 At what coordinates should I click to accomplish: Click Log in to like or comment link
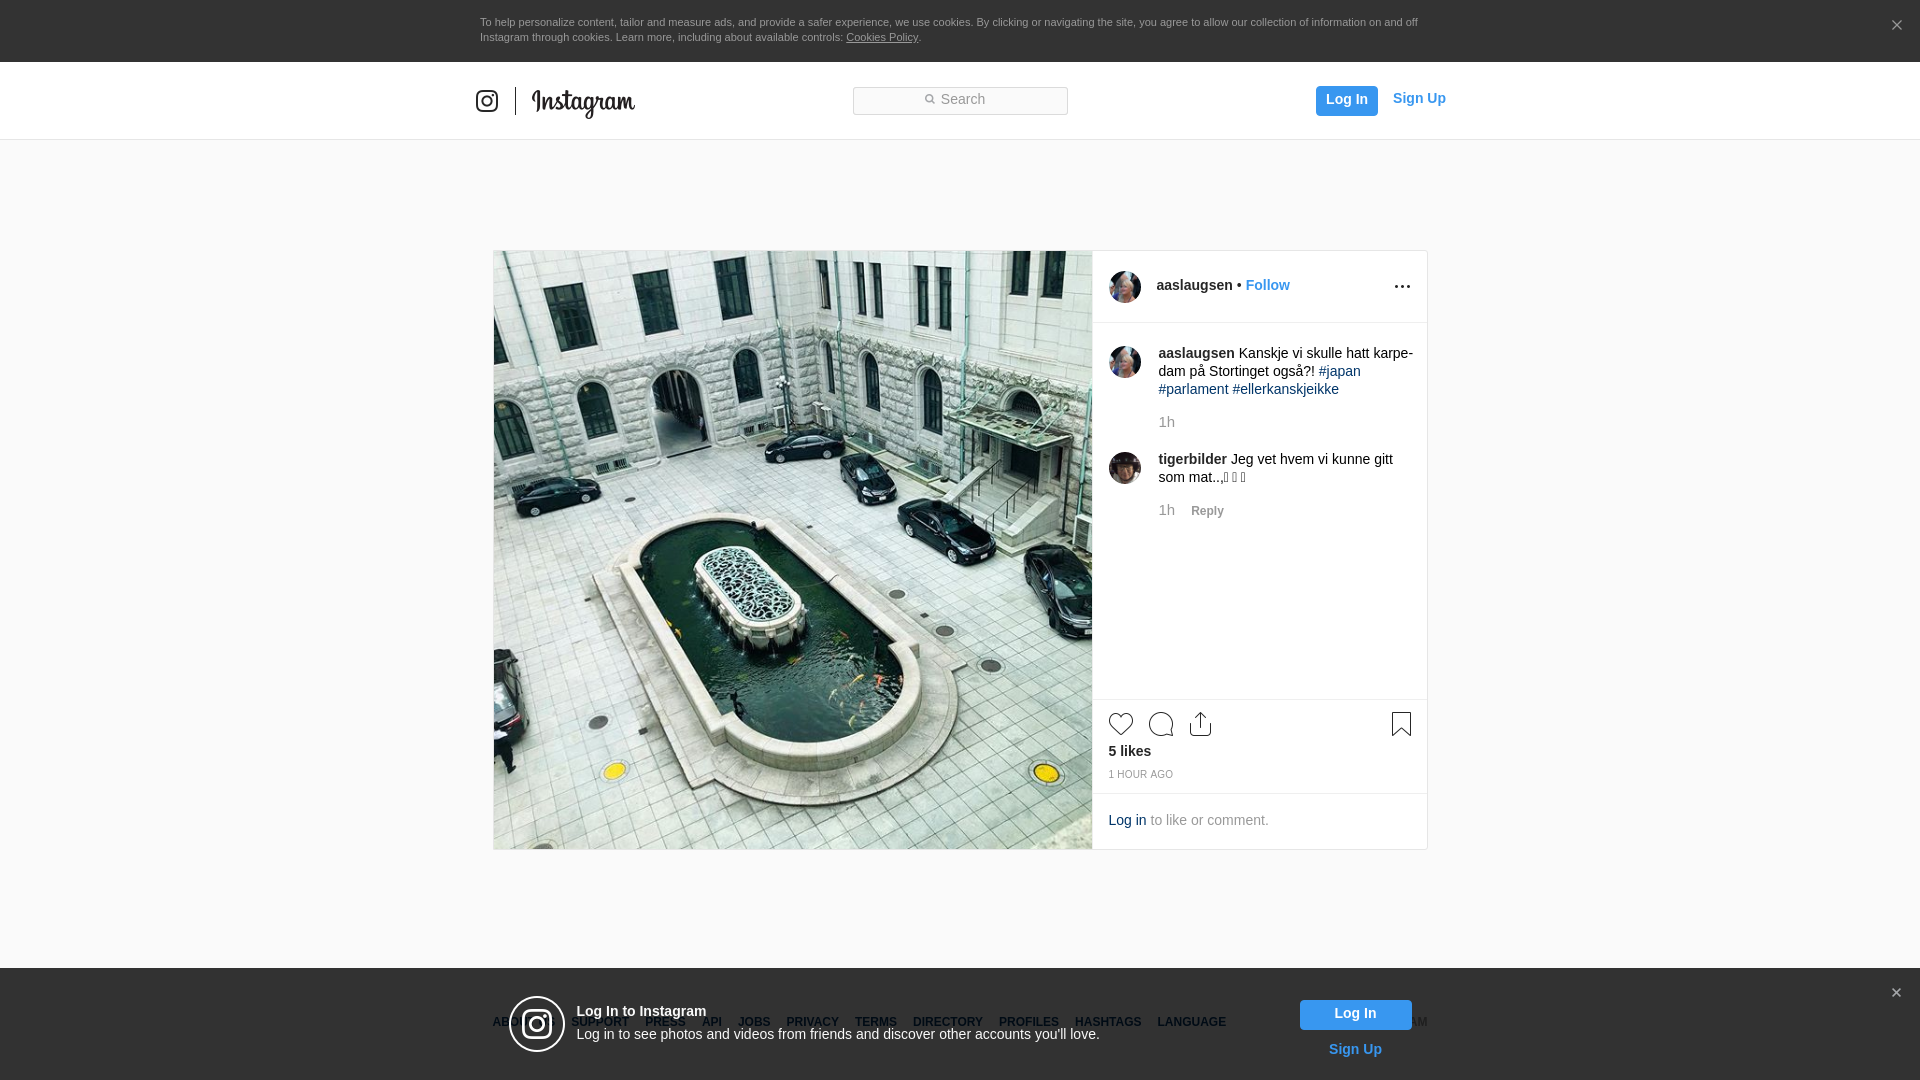point(1128,820)
